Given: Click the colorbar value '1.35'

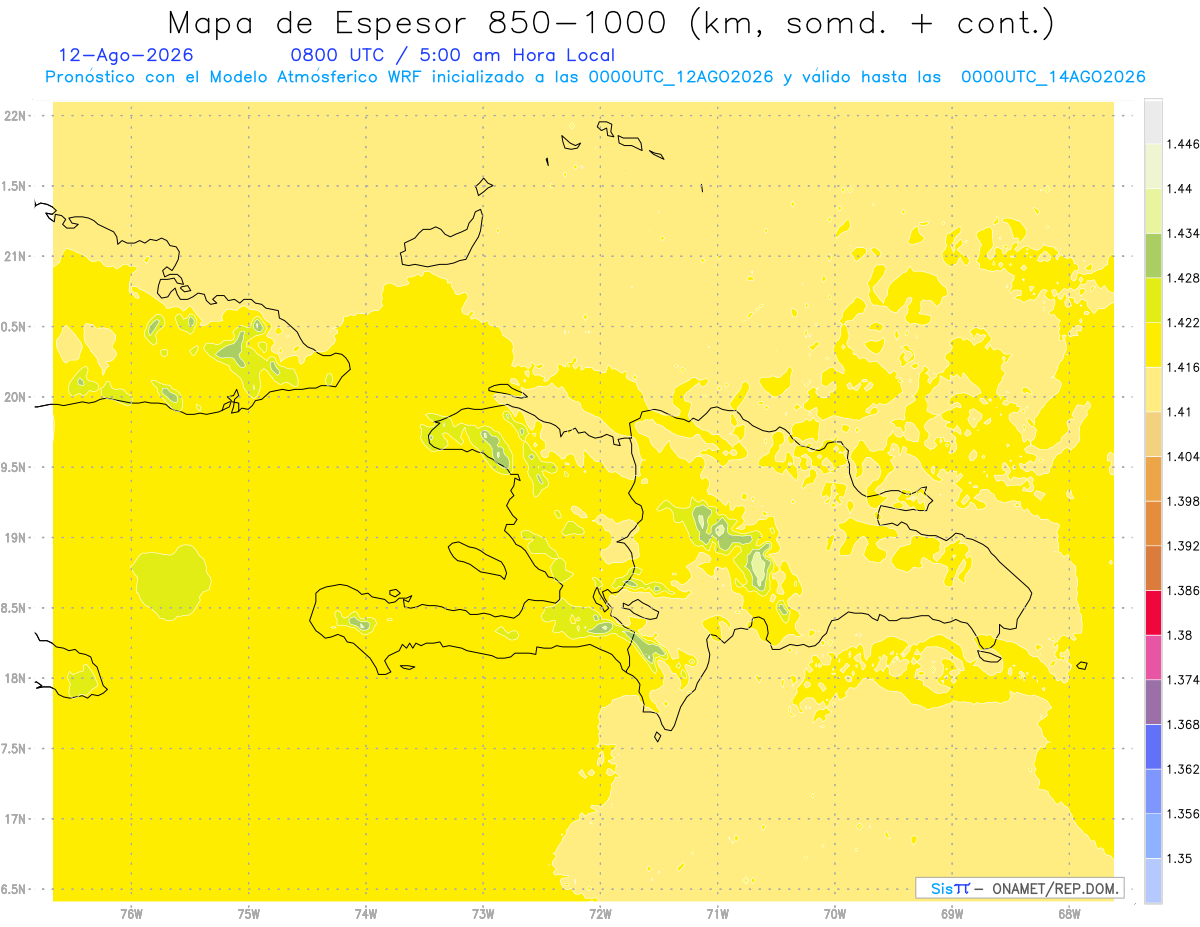Looking at the screenshot, I should point(1180,858).
